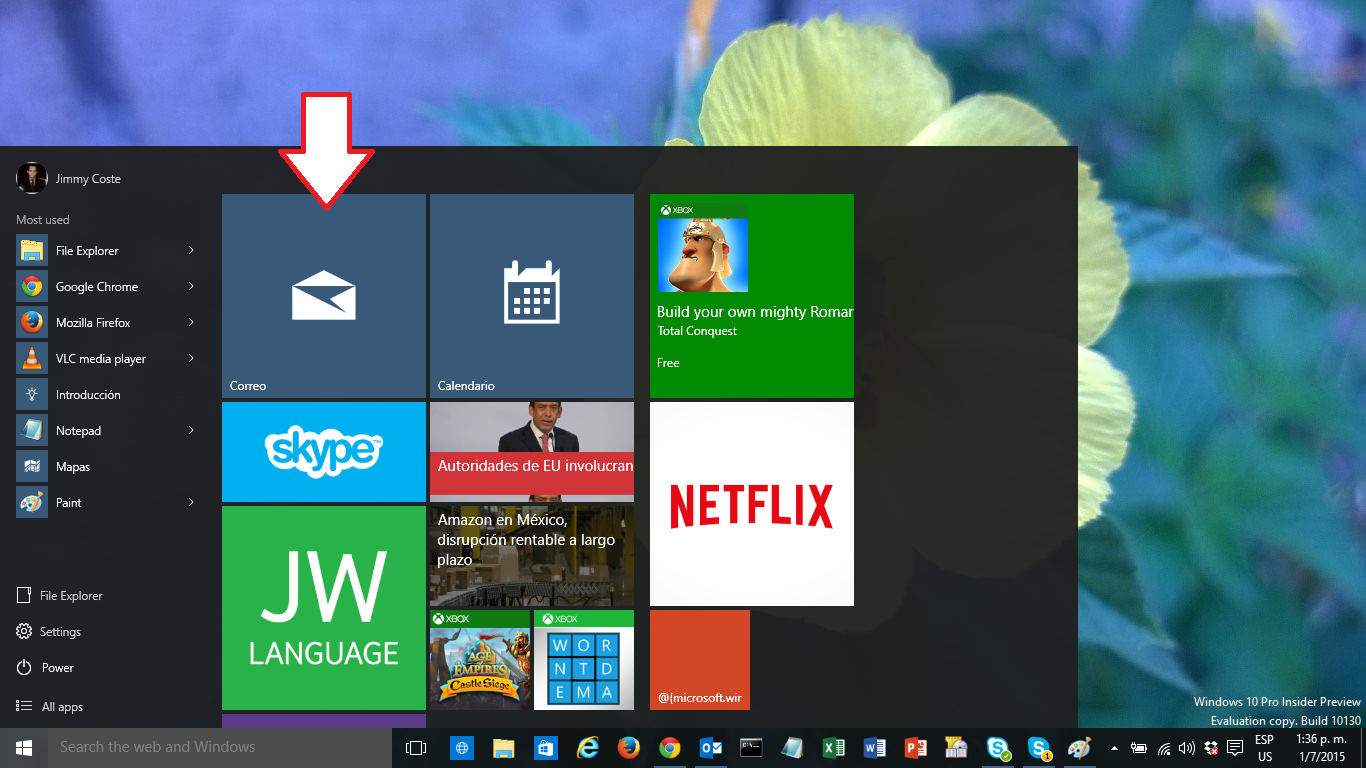
Task: Open the JW Language tile
Action: [324, 608]
